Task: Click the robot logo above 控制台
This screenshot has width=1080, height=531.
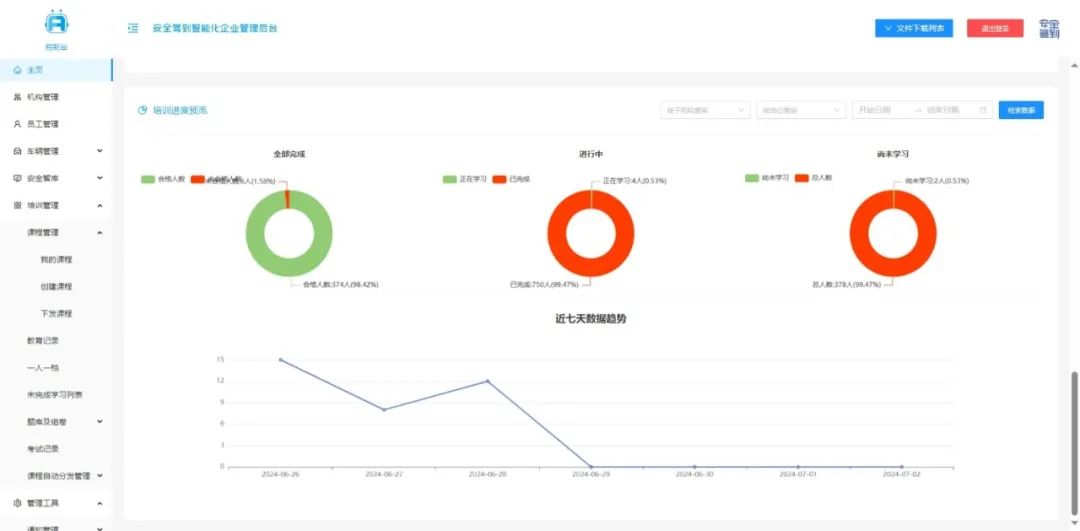Action: coord(57,22)
